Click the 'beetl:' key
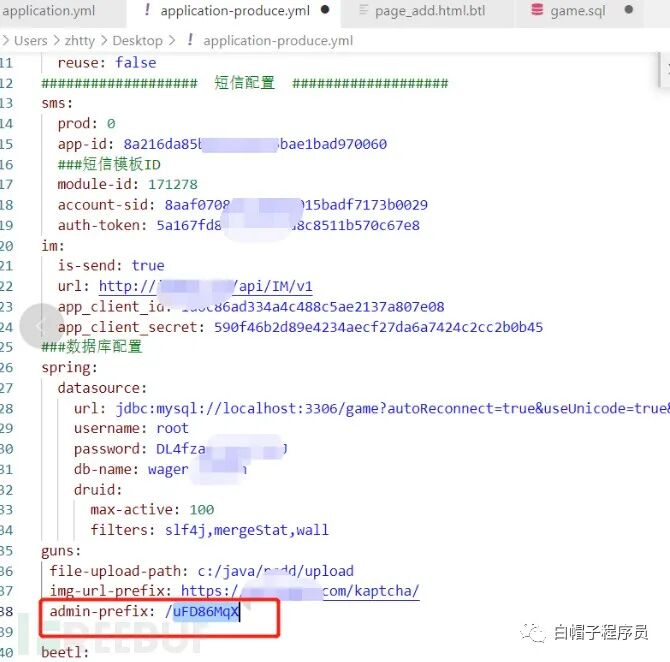The image size is (670, 662). (65, 653)
